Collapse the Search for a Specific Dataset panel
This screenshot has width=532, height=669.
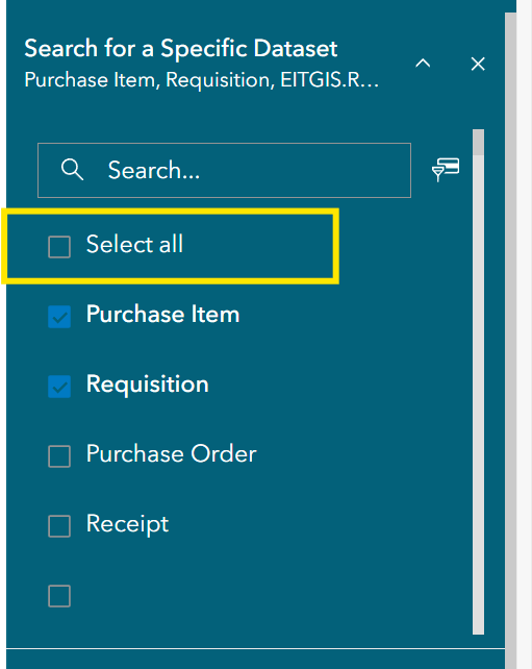click(x=422, y=64)
